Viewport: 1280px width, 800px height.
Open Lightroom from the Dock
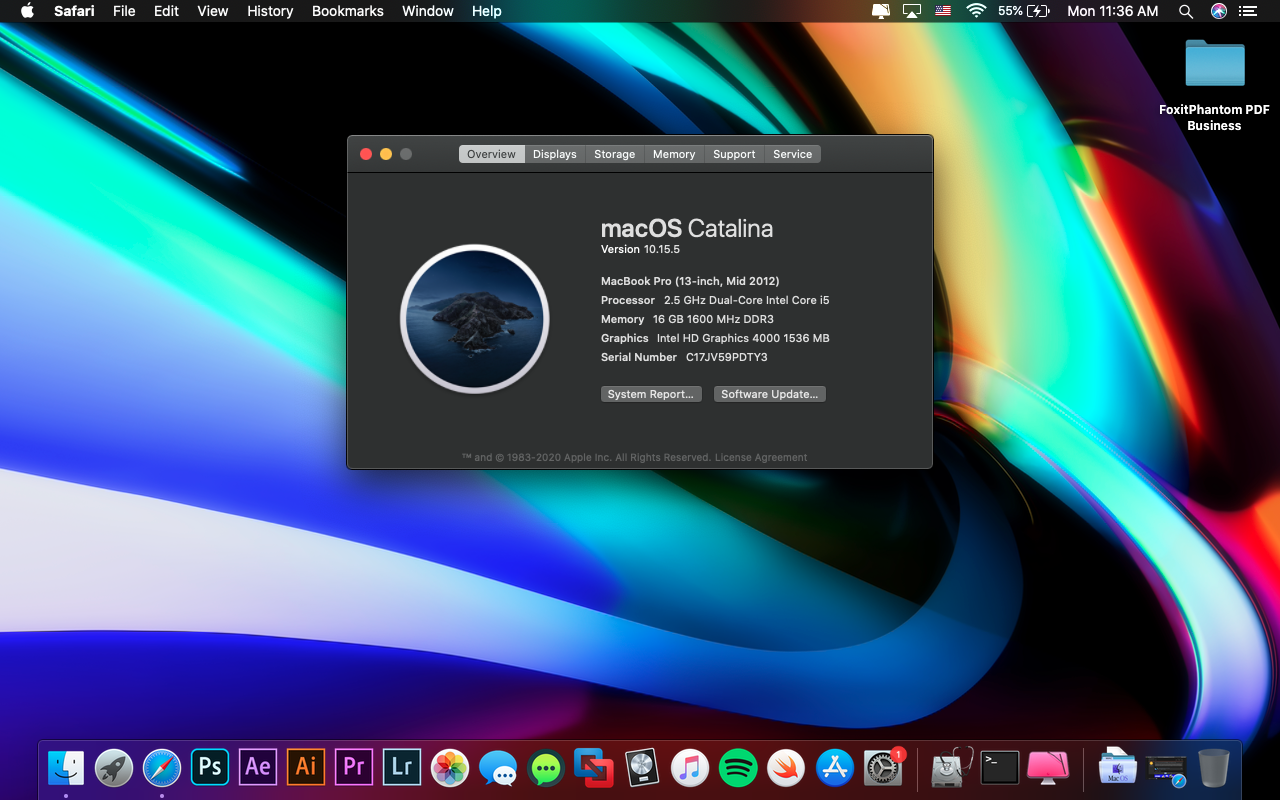(402, 767)
